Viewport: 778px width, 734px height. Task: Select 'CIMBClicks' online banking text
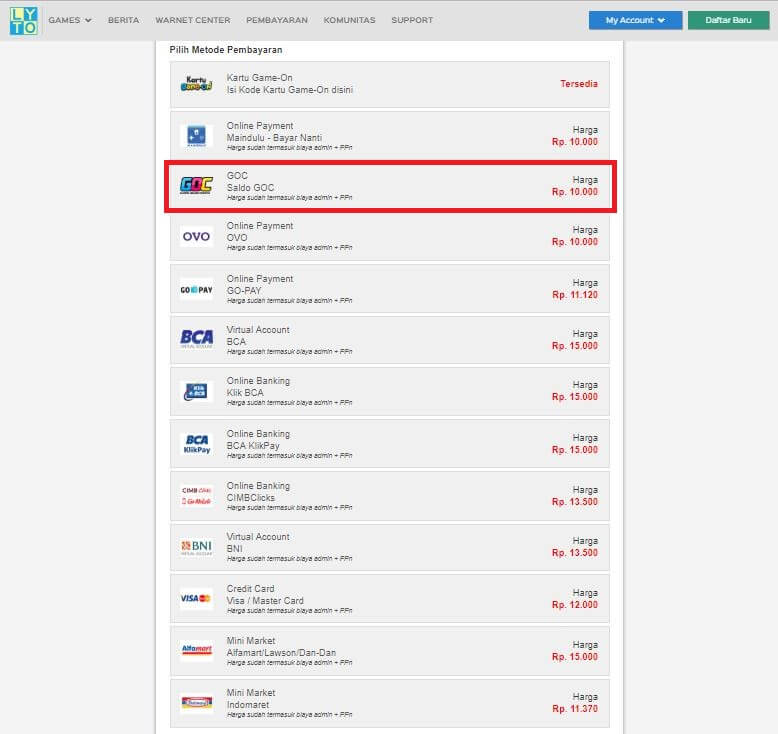[251, 498]
